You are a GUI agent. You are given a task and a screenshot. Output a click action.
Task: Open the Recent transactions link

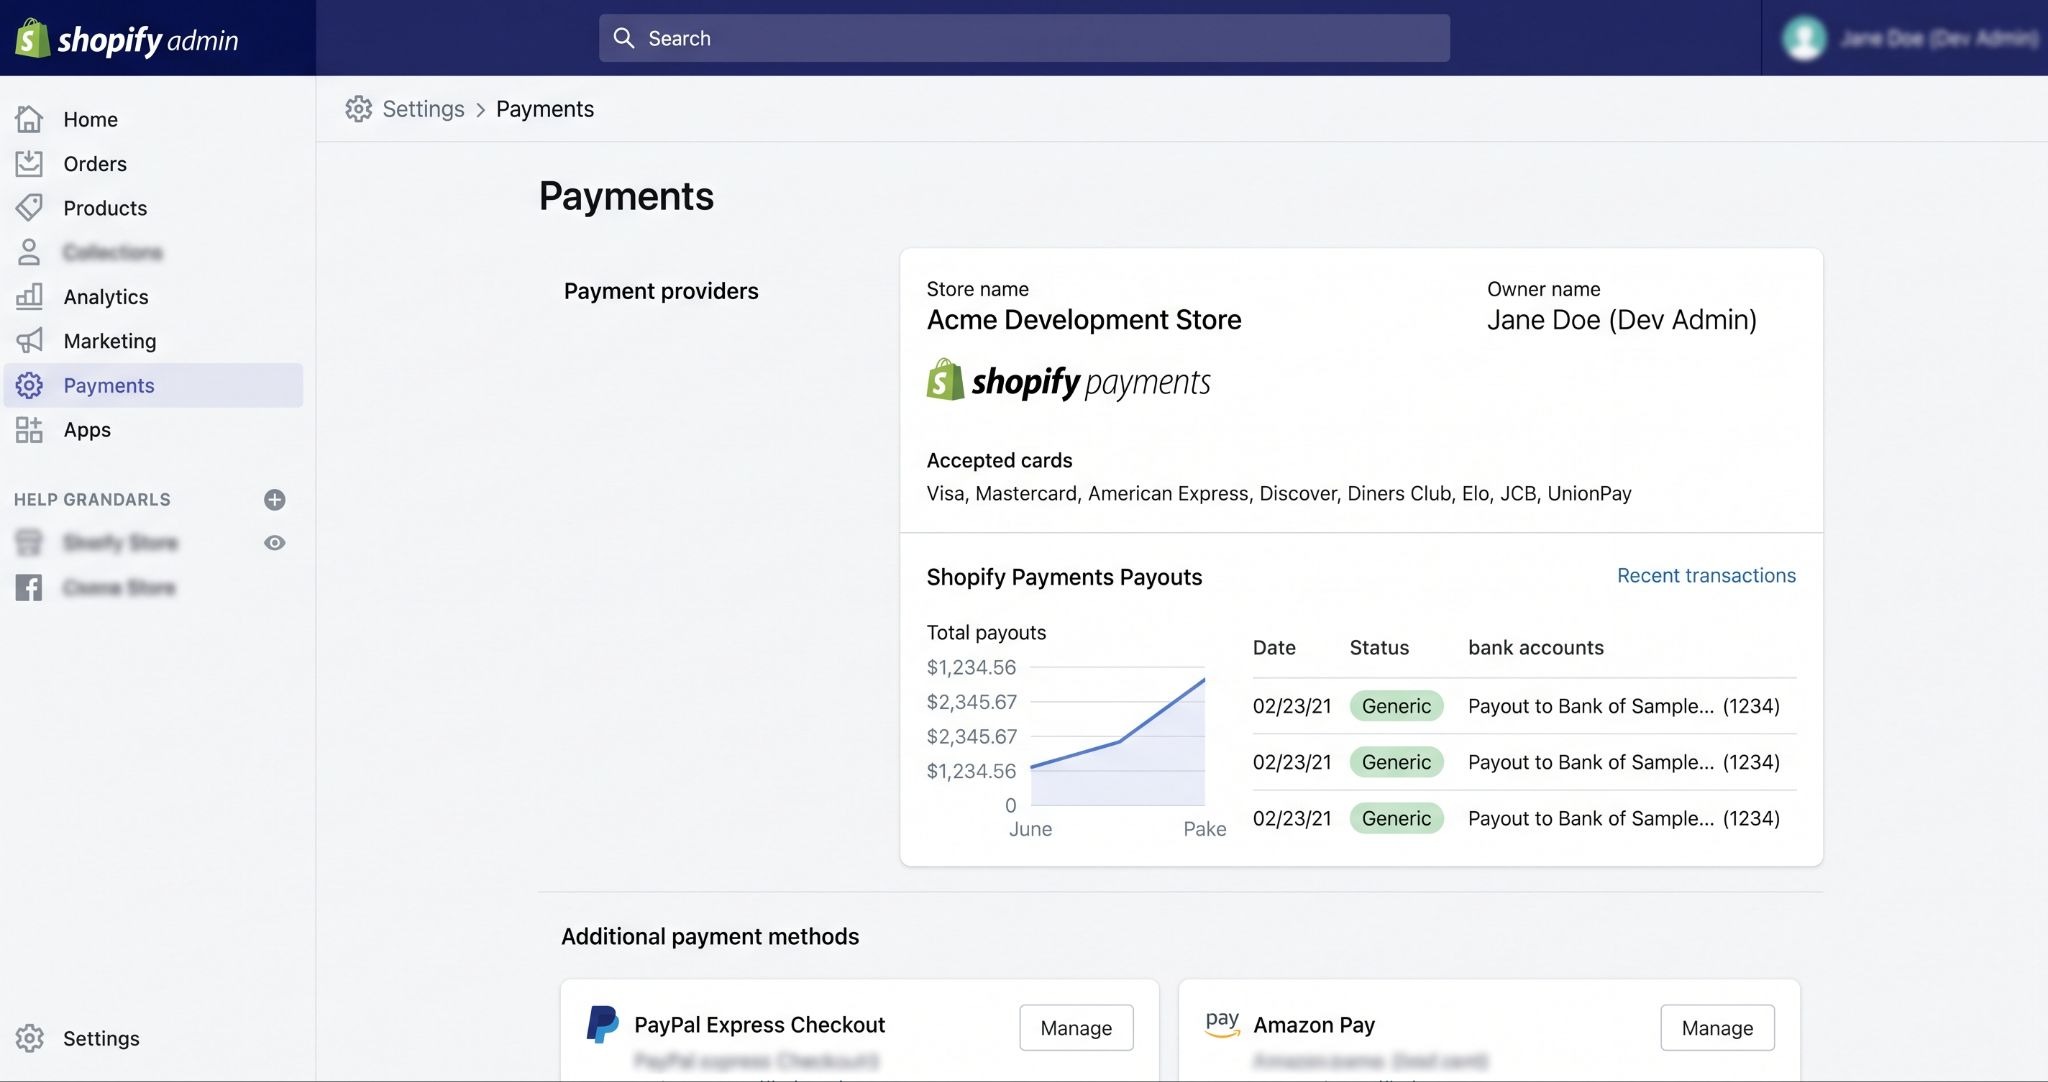point(1706,575)
